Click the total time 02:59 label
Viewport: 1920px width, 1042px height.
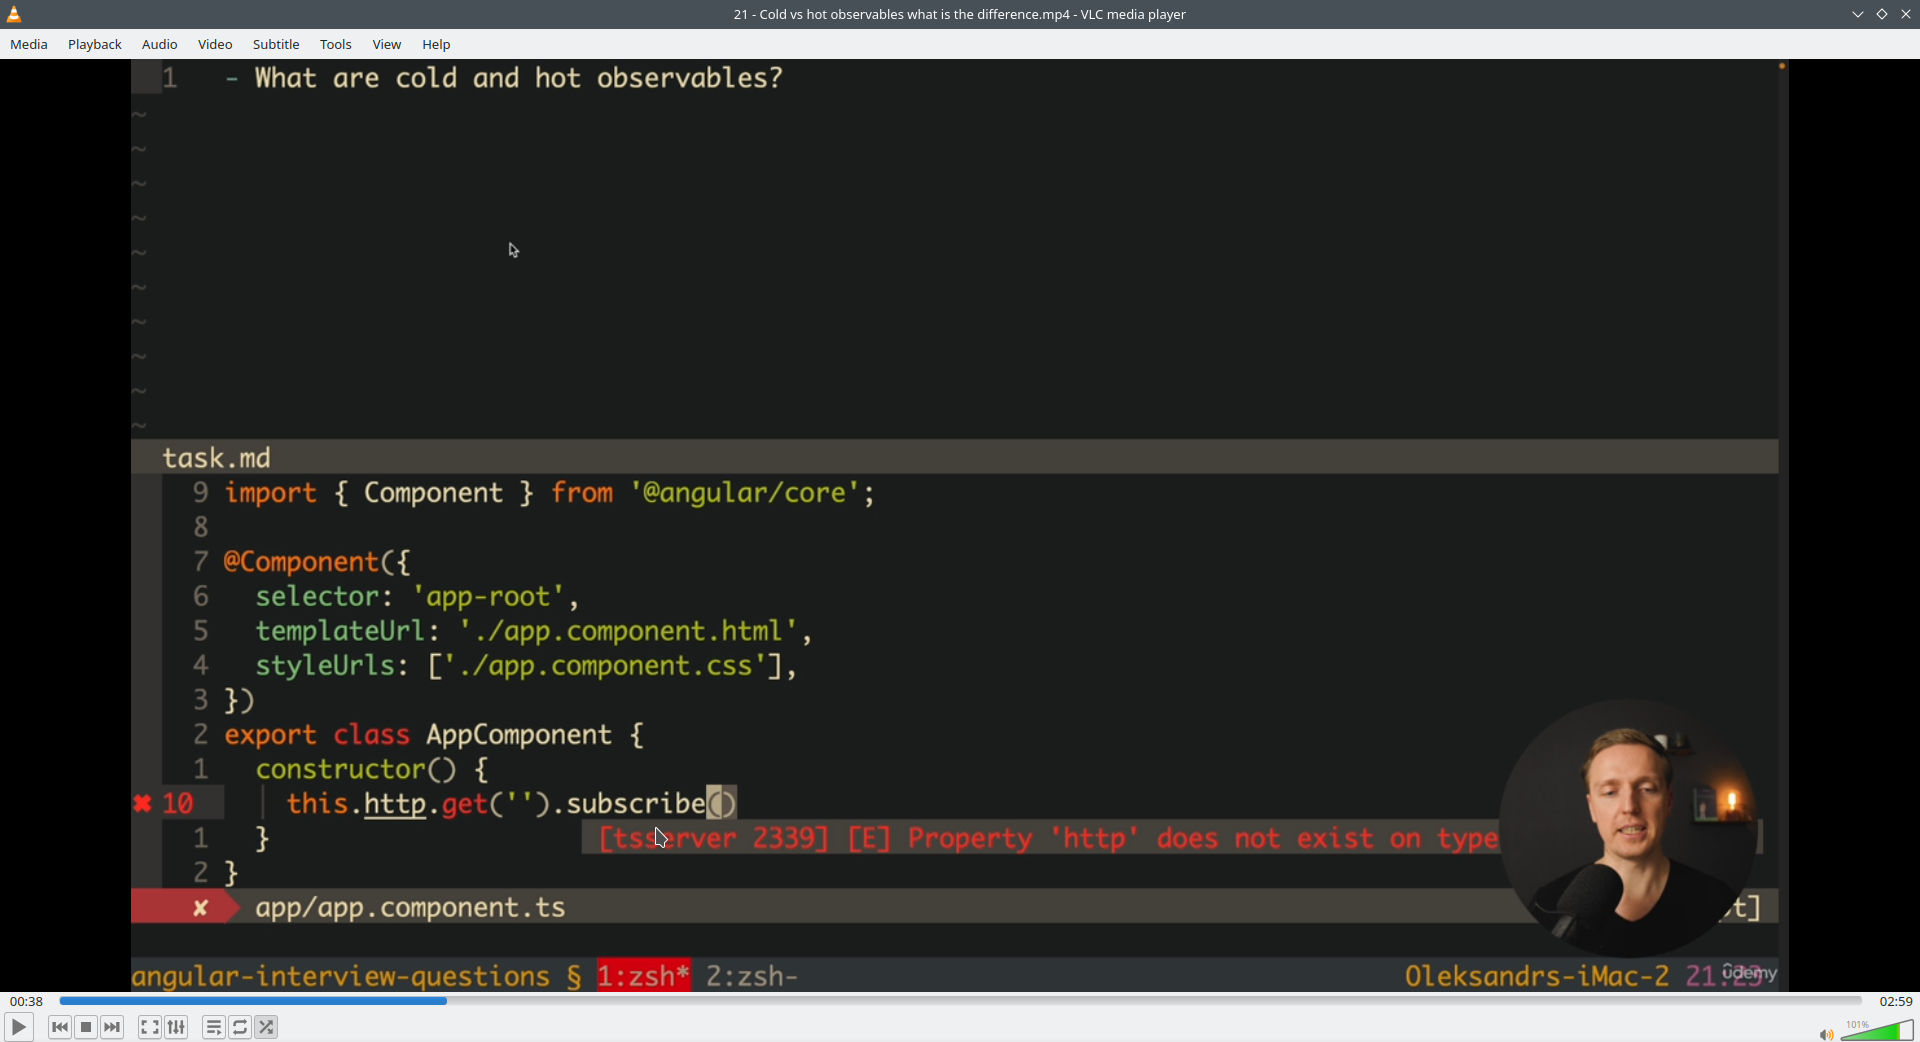(1896, 1001)
